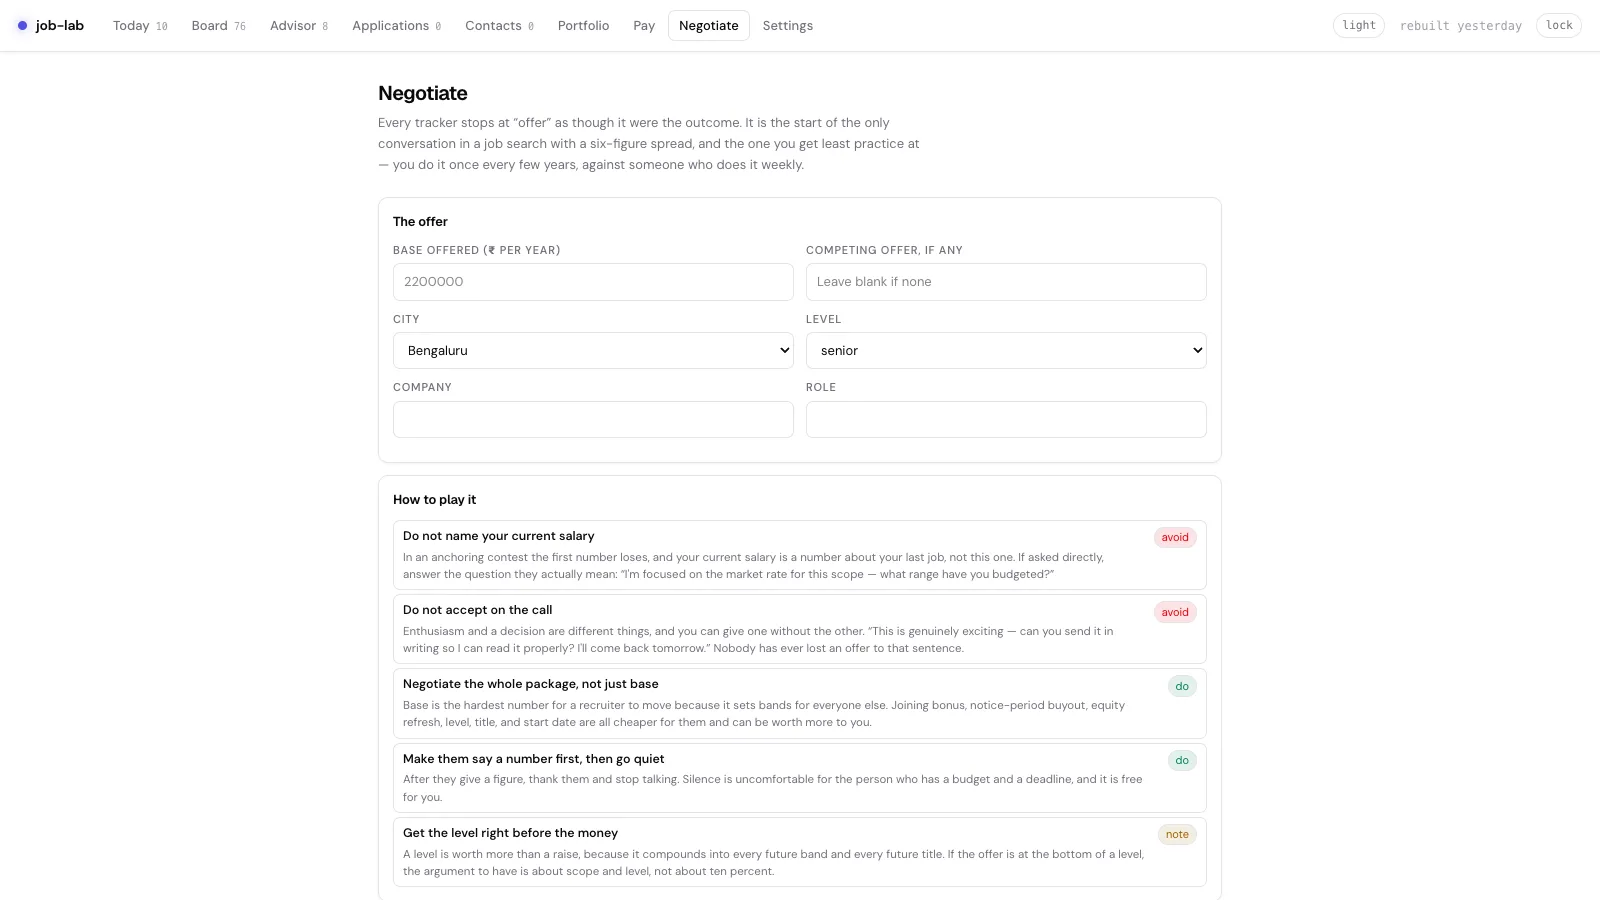
Task: Click the COMPANY field label
Action: (x=422, y=387)
